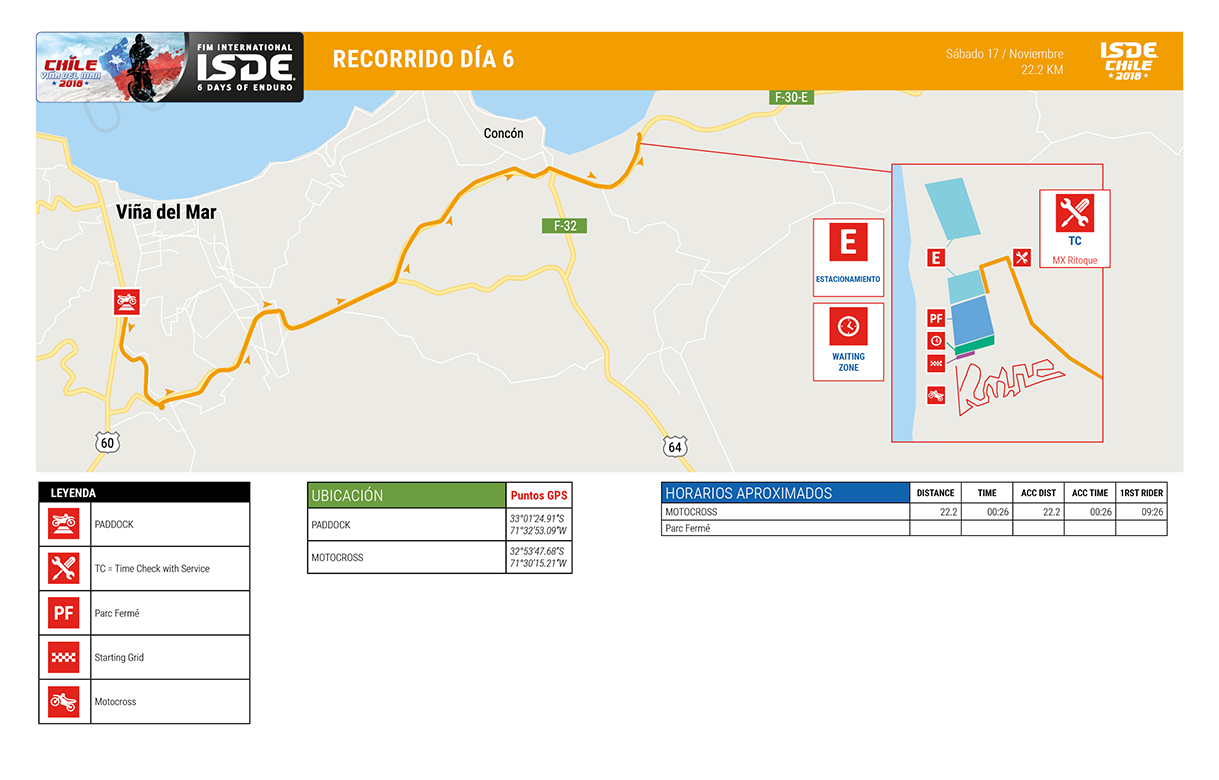The height and width of the screenshot is (780, 1219).
Task: Click the large wrench icon above TC
Action: coord(1075,213)
